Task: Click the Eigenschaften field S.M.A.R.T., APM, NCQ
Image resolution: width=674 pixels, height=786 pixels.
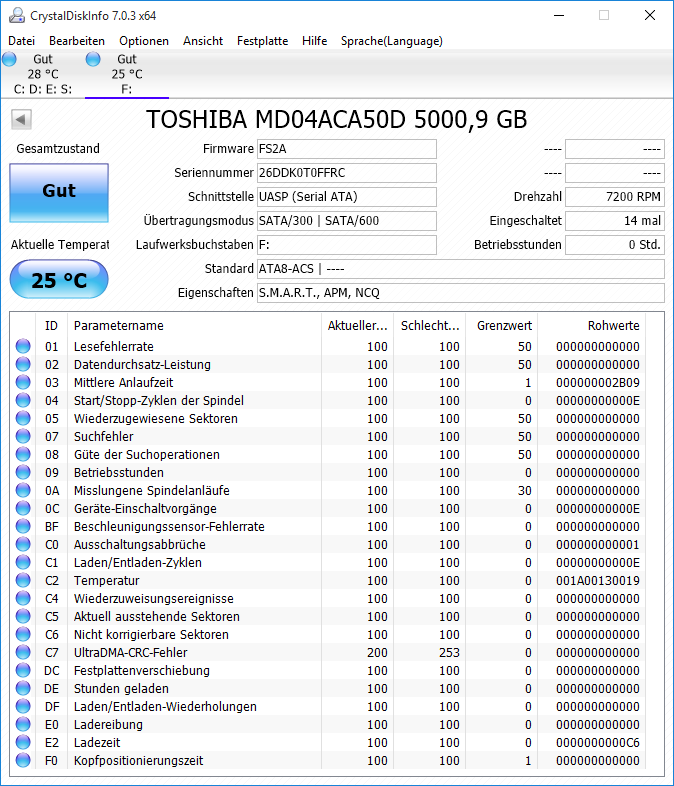Action: click(x=461, y=293)
